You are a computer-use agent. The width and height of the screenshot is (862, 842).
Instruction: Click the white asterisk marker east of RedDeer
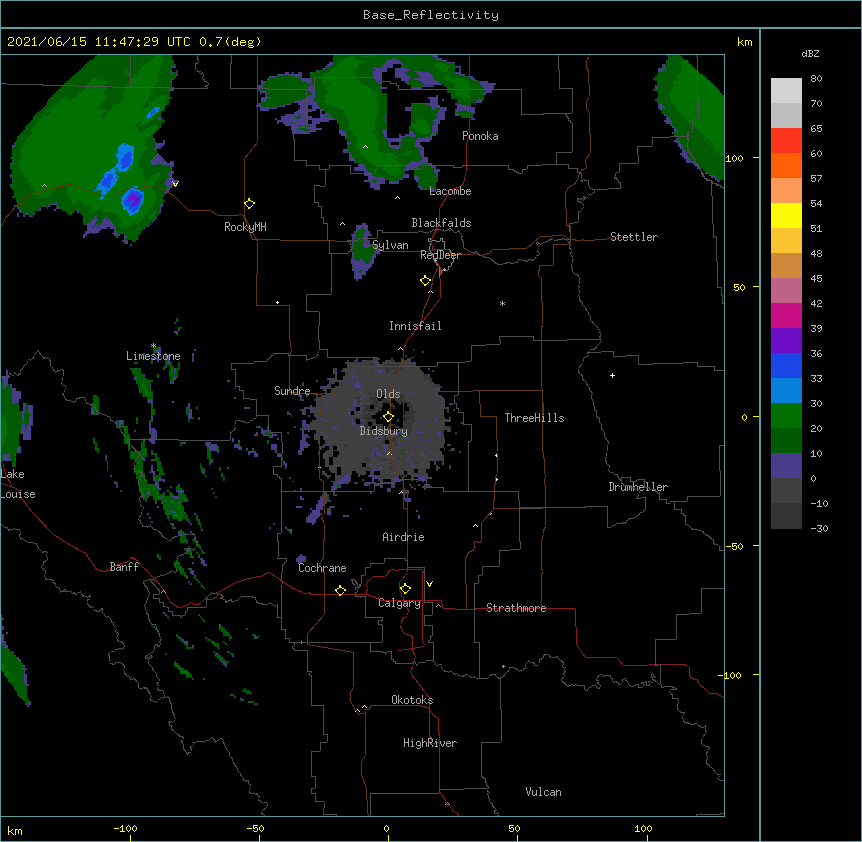pyautogui.click(x=502, y=303)
